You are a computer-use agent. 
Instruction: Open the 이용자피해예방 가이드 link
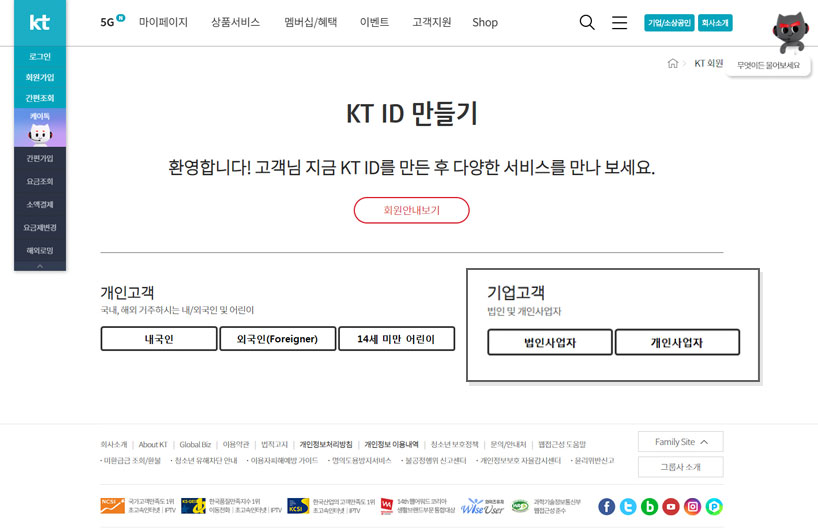(x=282, y=461)
